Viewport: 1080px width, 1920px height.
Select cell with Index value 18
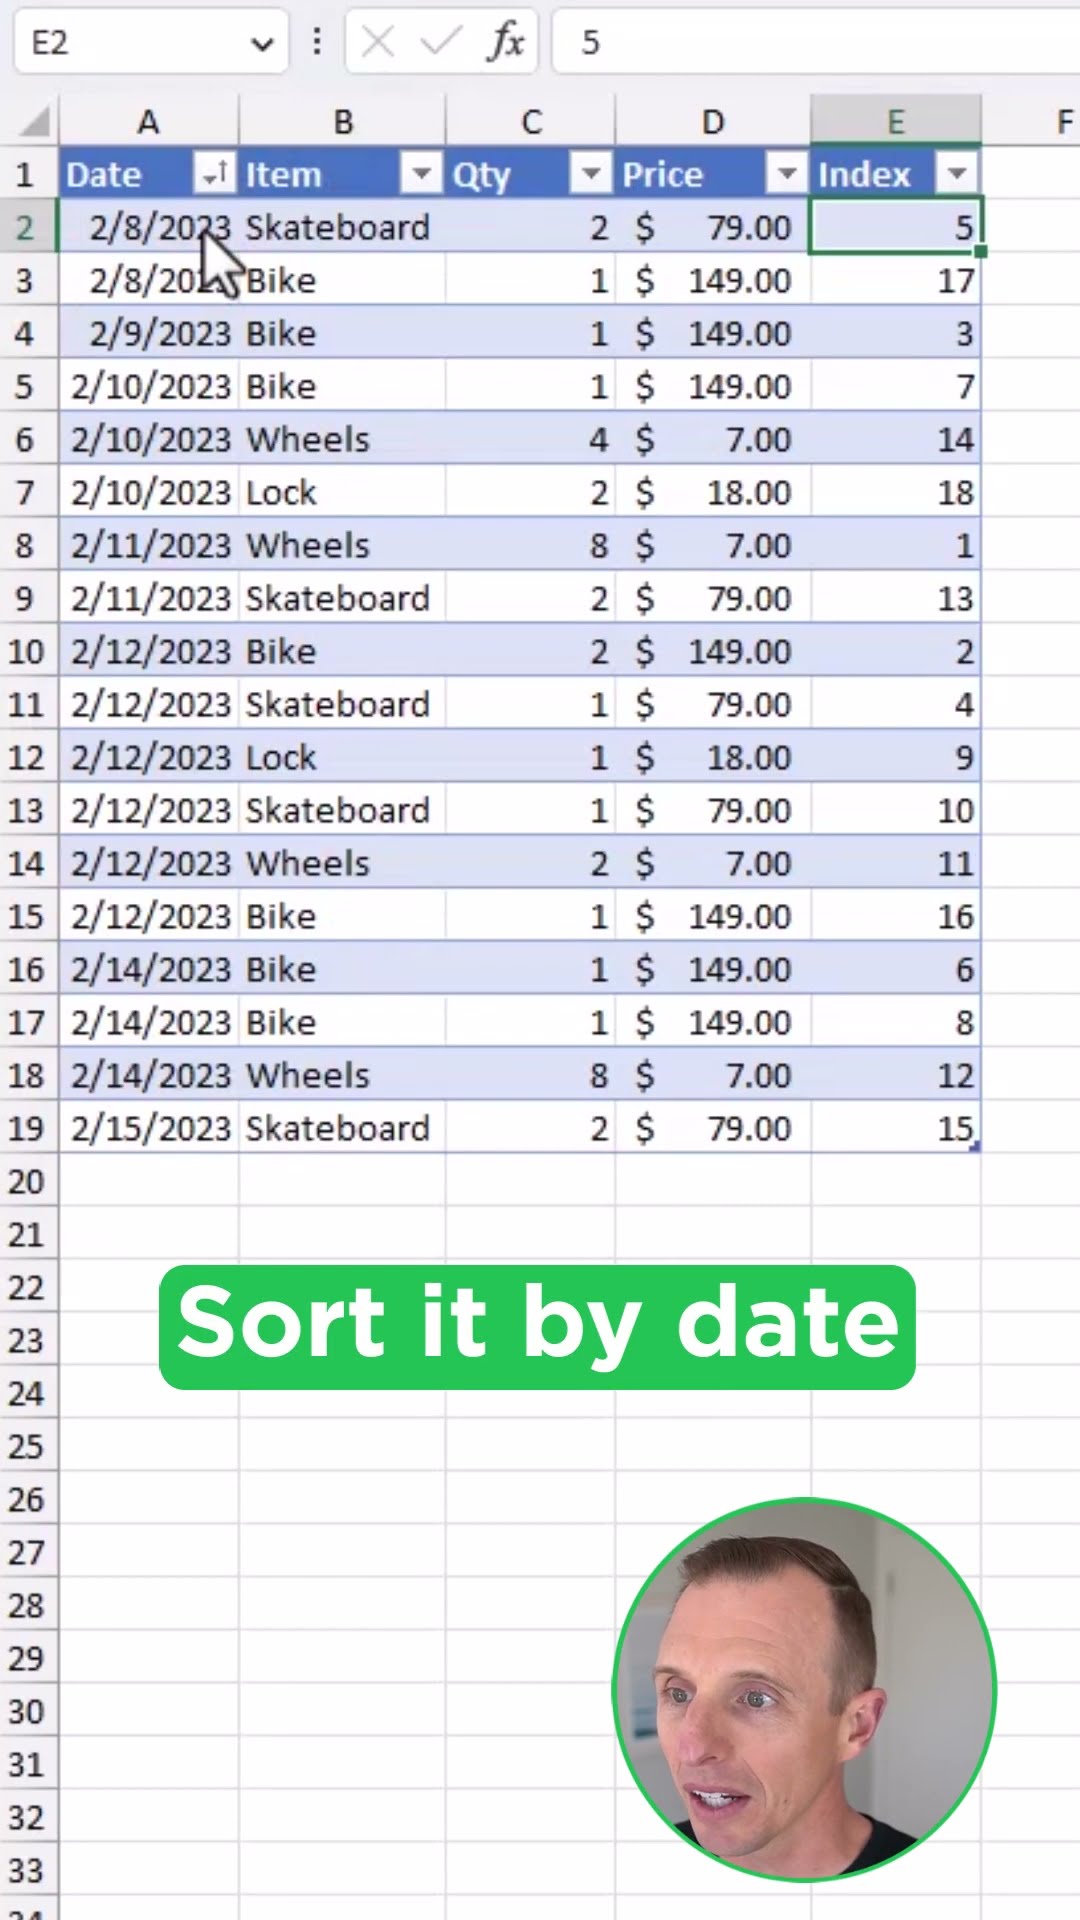click(895, 493)
